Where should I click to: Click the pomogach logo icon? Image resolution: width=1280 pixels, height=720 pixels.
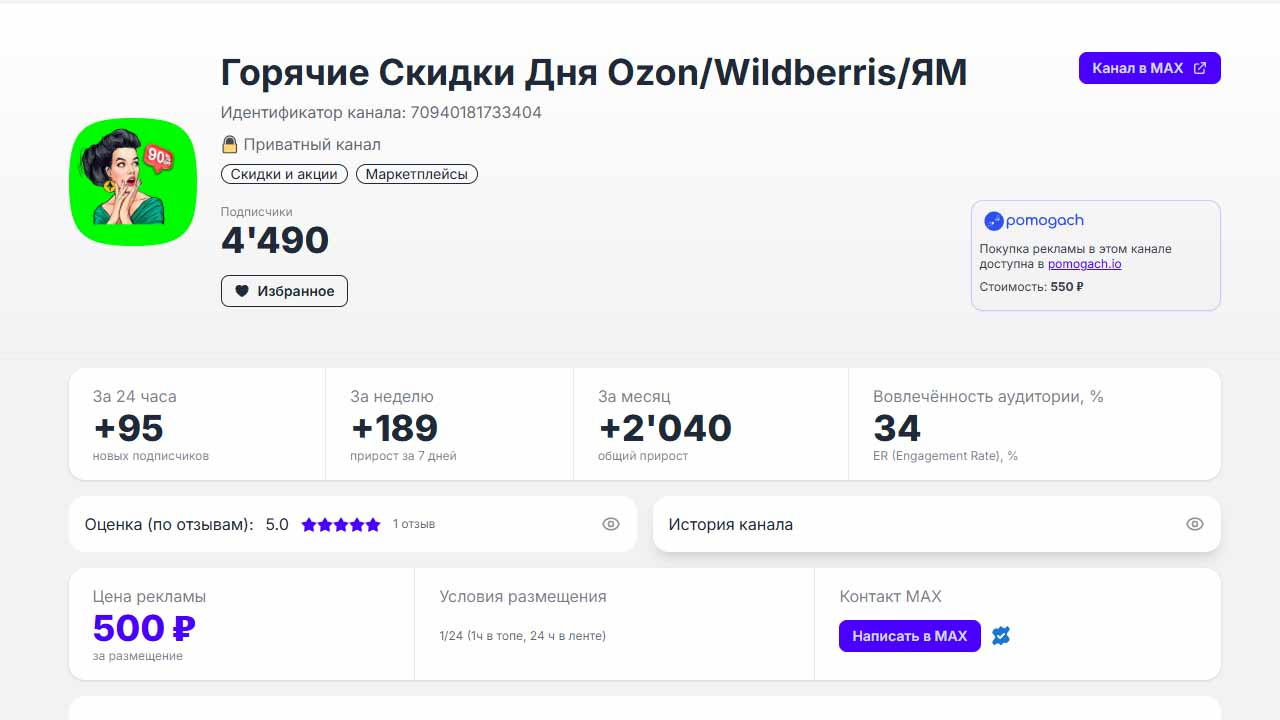coord(993,221)
